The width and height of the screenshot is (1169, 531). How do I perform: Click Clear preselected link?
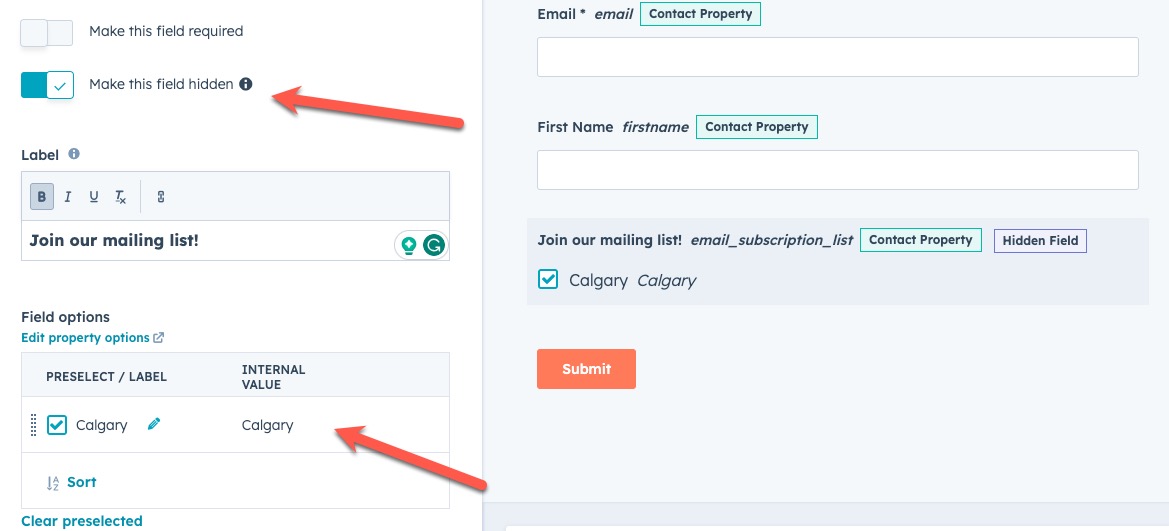pos(82,521)
